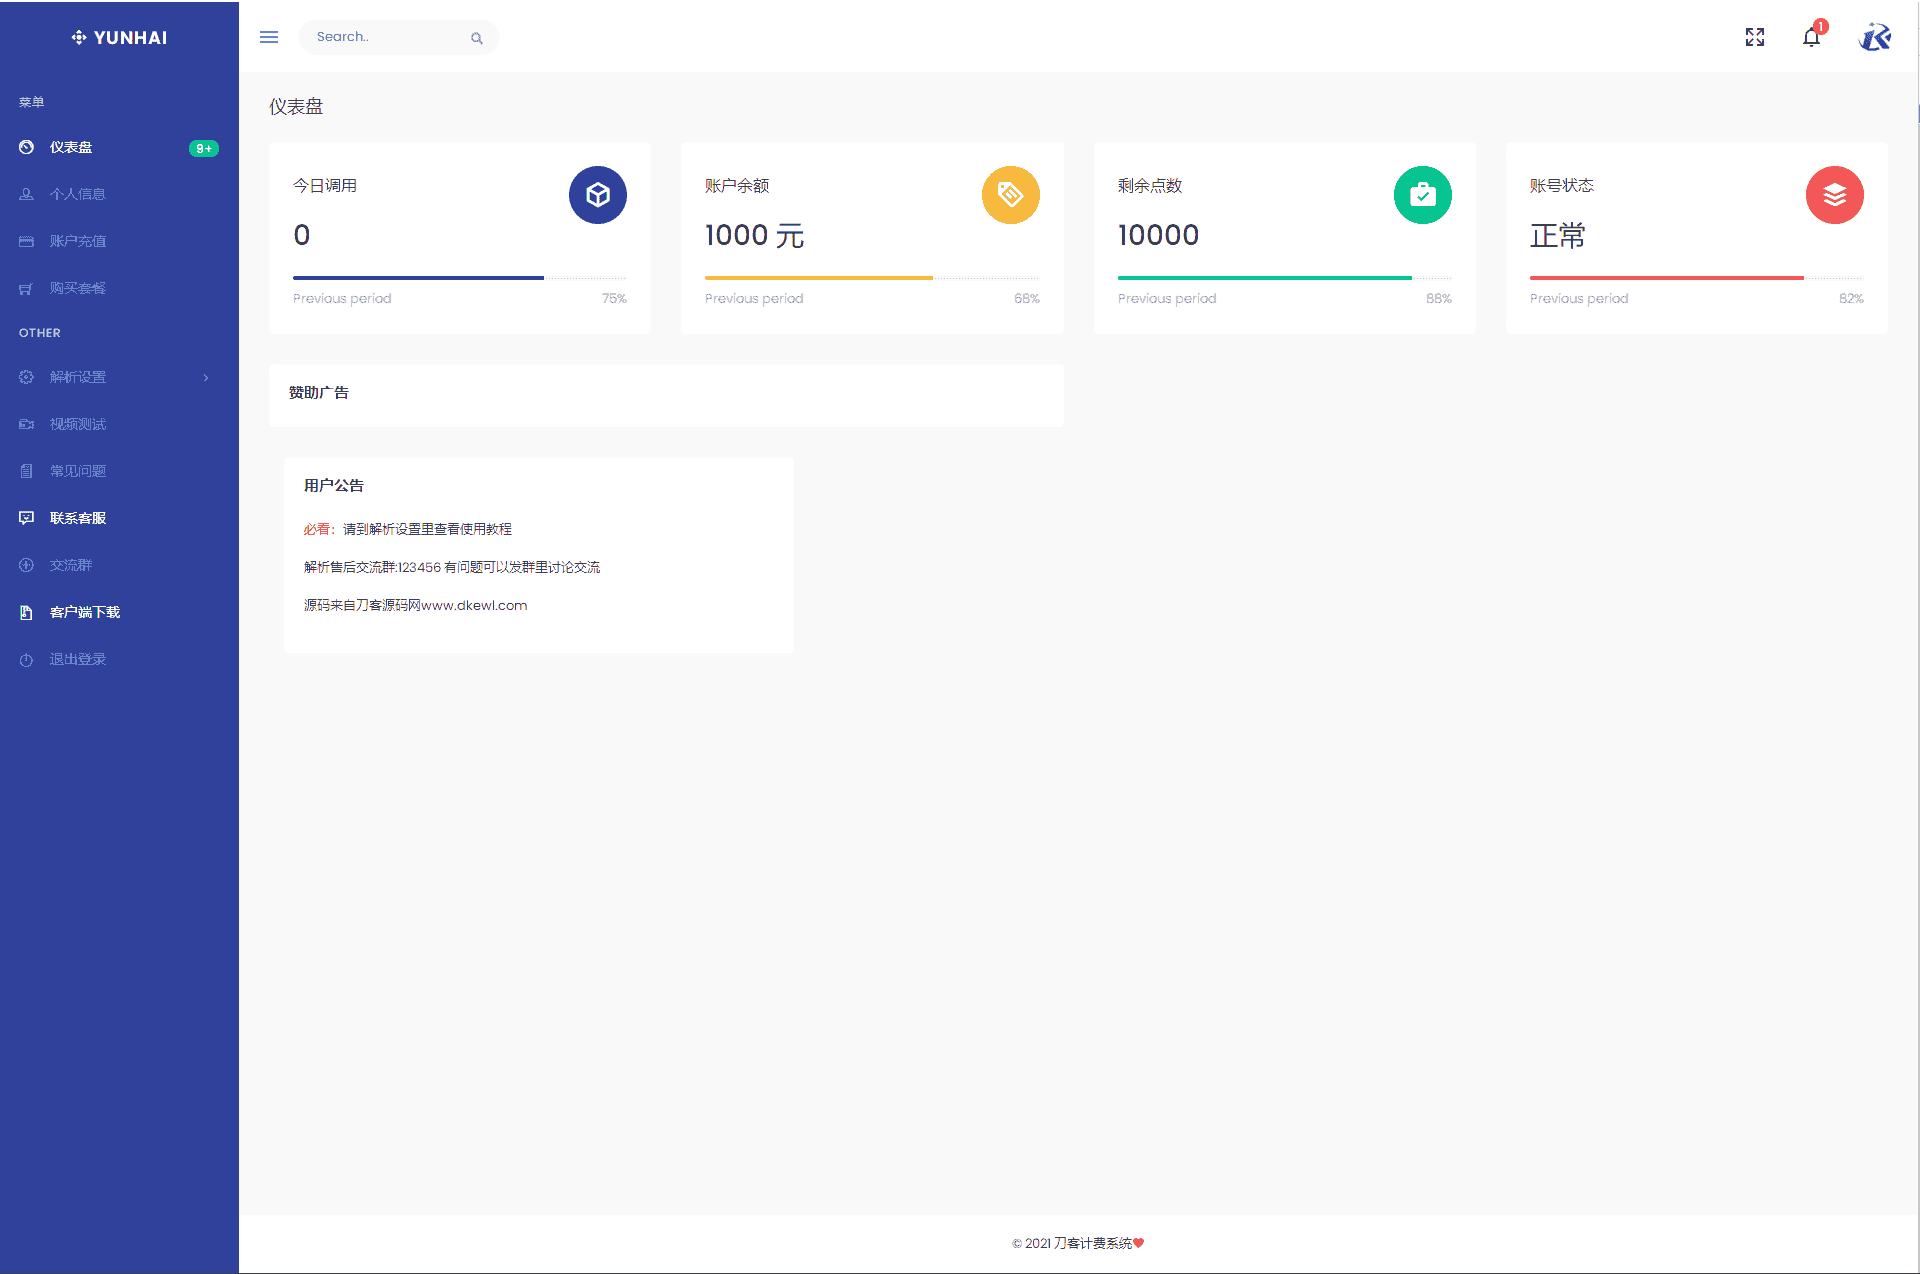The height and width of the screenshot is (1274, 1920).
Task: Click the fullscreen expand icon
Action: pyautogui.click(x=1755, y=37)
